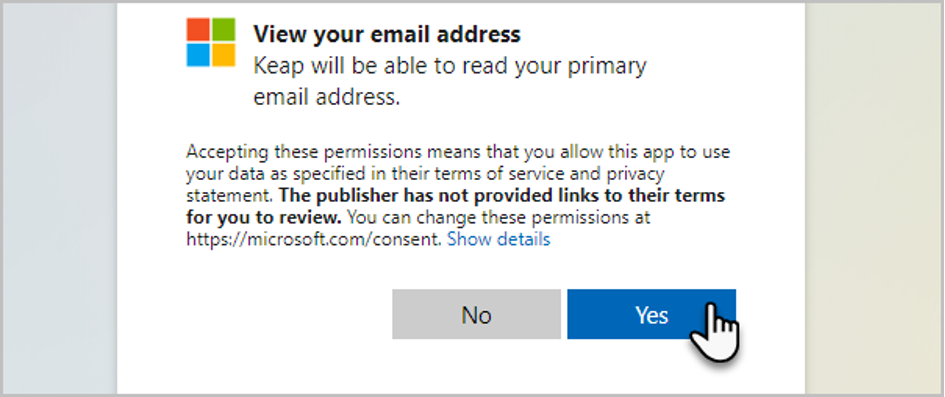Click the beige background right of the dialog
Screen dimensions: 945x397
pos(874,199)
